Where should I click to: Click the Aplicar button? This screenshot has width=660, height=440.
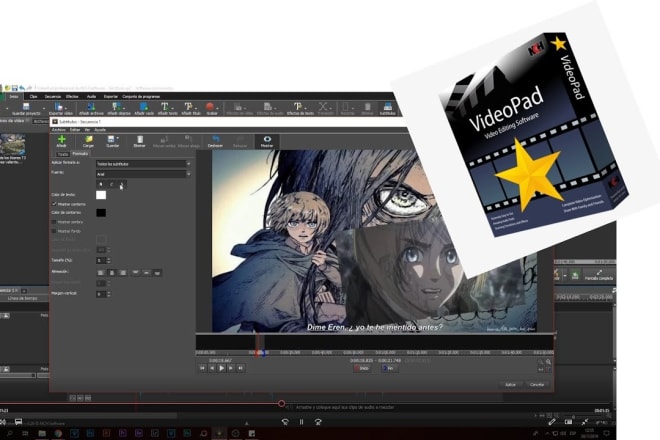click(x=510, y=383)
